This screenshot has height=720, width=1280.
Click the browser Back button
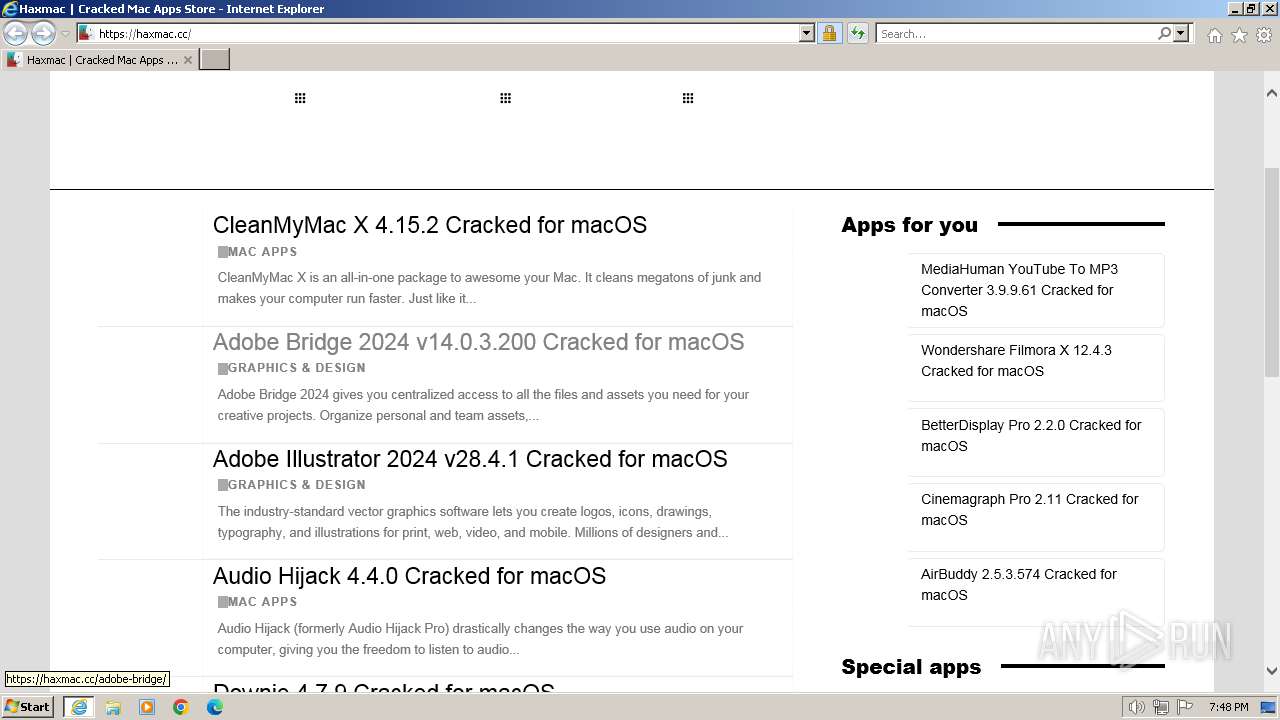coord(16,34)
